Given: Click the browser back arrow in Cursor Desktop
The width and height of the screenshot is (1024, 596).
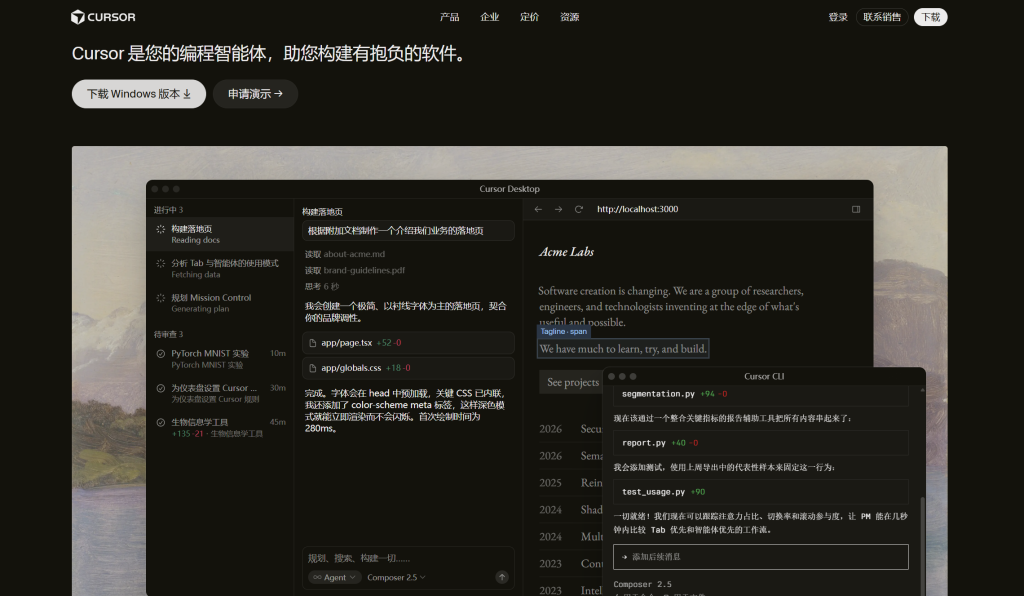Looking at the screenshot, I should point(538,209).
